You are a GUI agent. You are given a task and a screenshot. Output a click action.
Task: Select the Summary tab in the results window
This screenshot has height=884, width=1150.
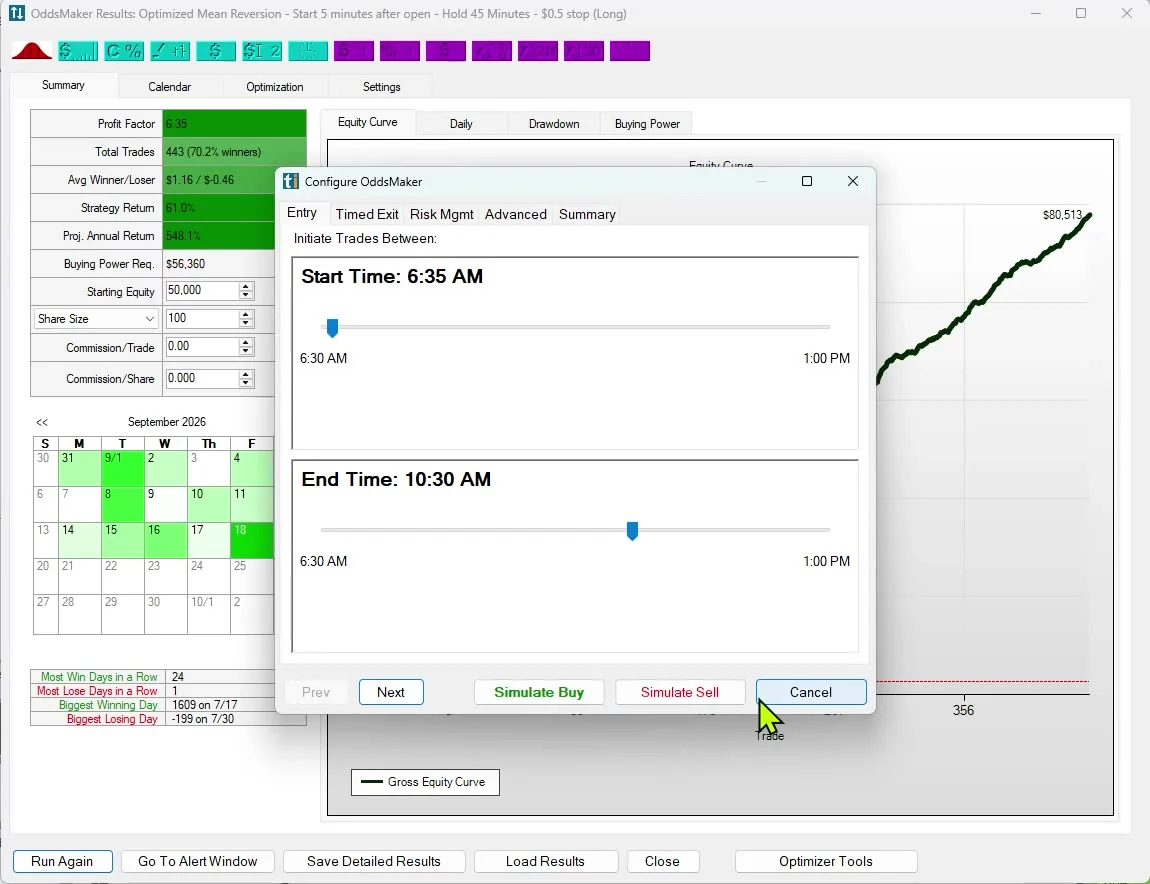[63, 85]
